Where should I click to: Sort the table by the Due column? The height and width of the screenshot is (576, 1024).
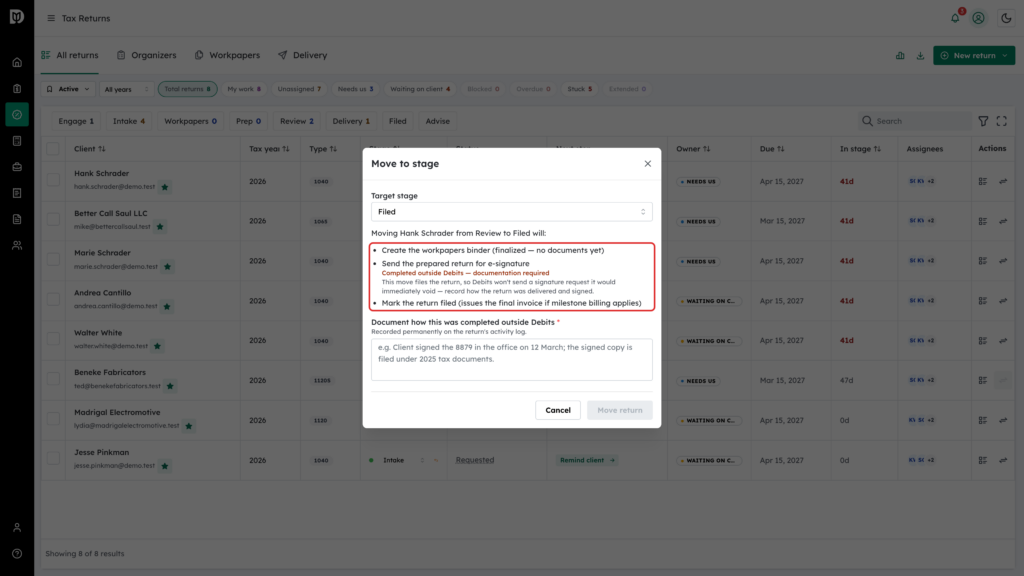coord(772,149)
